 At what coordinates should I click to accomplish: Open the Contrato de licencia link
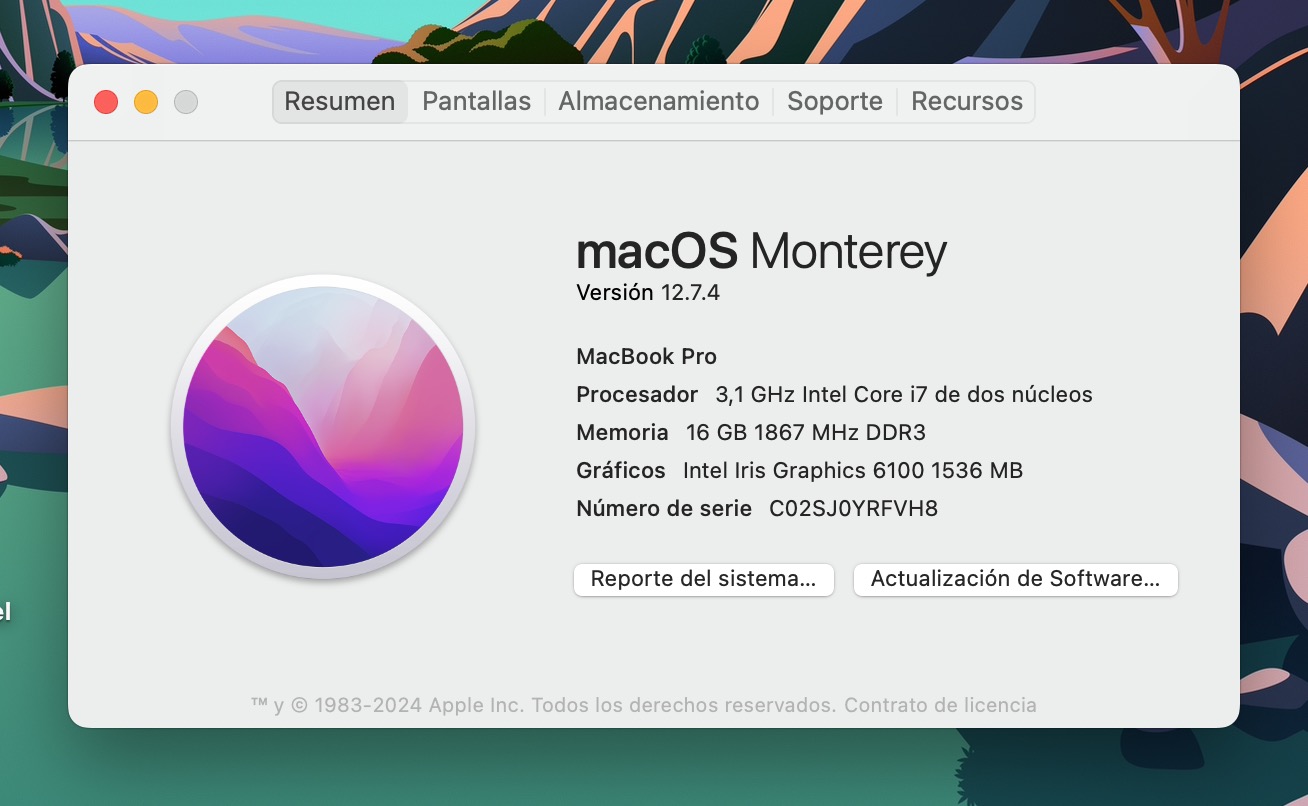click(x=940, y=705)
